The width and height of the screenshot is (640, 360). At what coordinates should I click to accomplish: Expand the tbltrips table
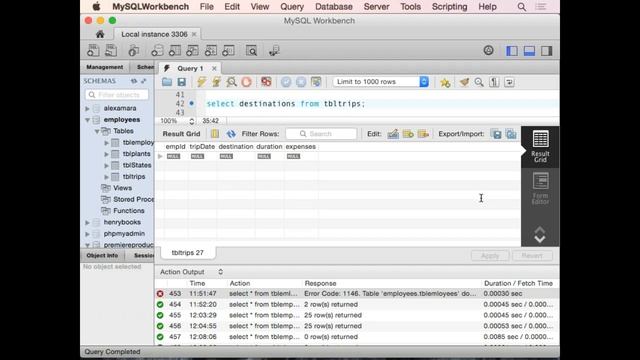click(107, 177)
